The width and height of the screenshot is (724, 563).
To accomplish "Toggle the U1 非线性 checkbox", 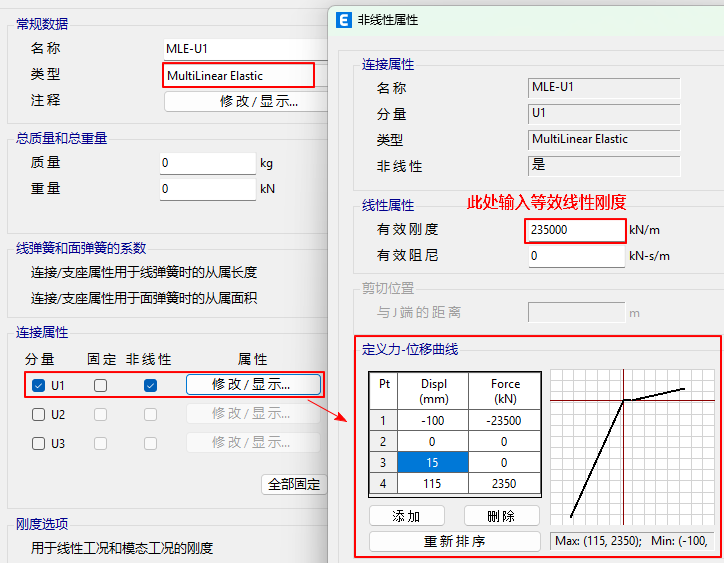I will pyautogui.click(x=150, y=385).
